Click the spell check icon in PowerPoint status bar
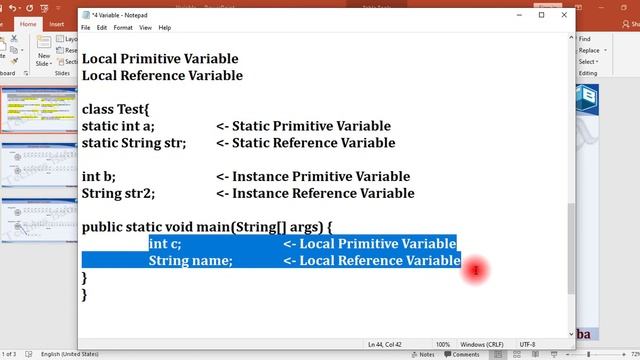This screenshot has width=640, height=360. (x=29, y=354)
